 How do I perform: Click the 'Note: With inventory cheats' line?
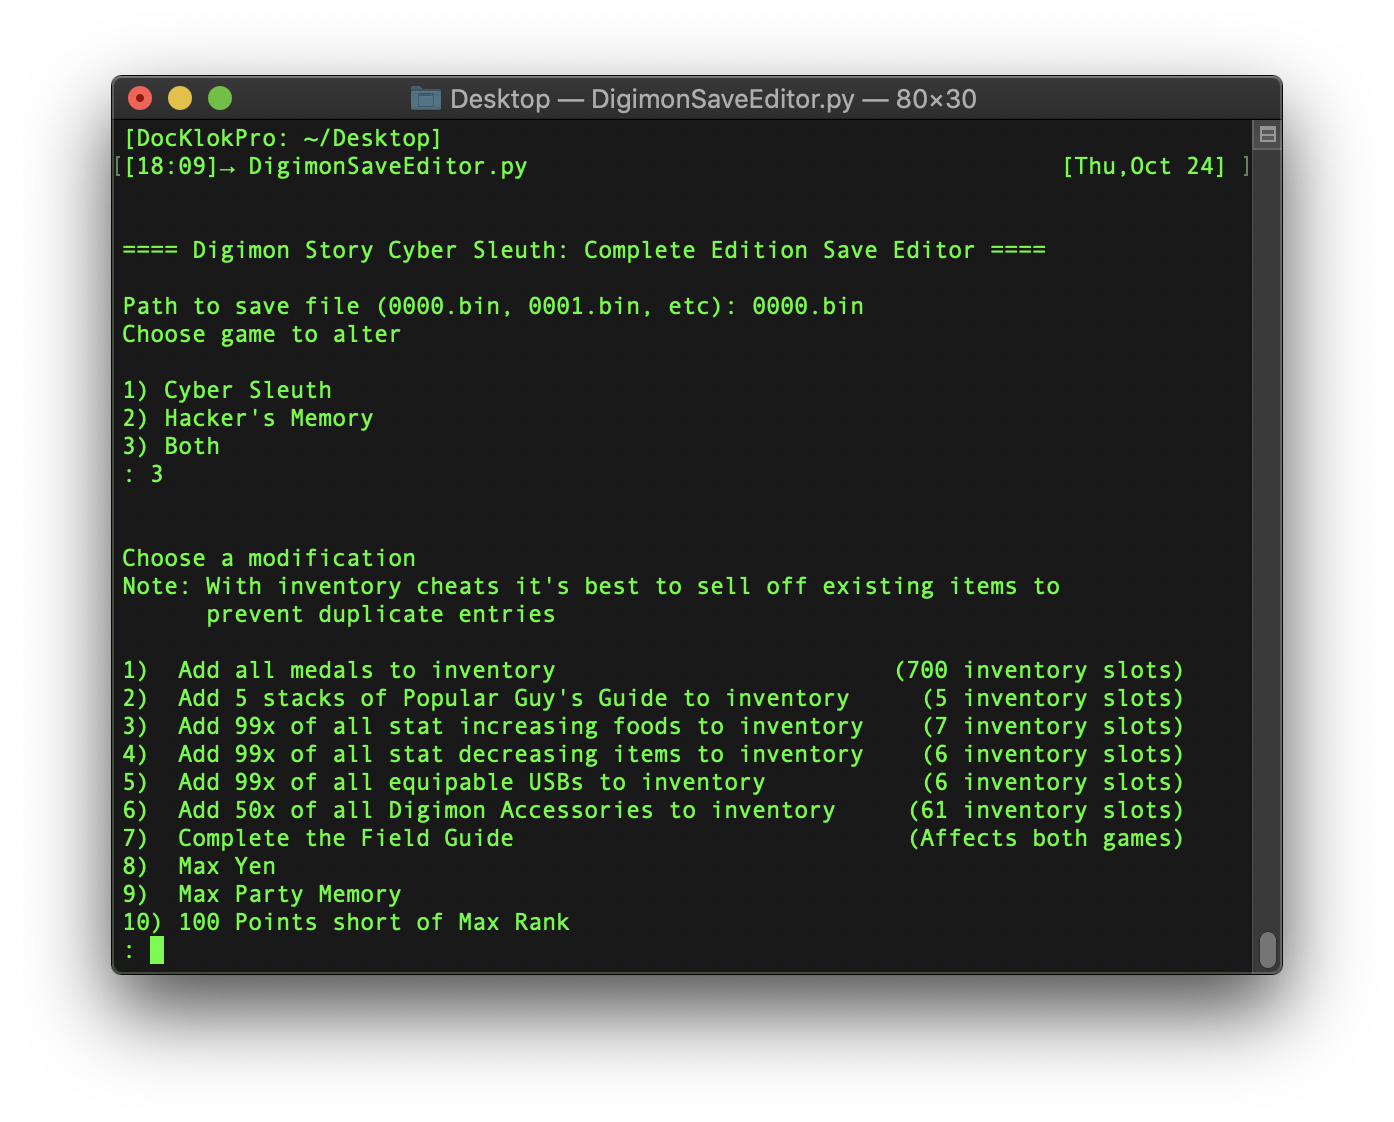(x=591, y=586)
